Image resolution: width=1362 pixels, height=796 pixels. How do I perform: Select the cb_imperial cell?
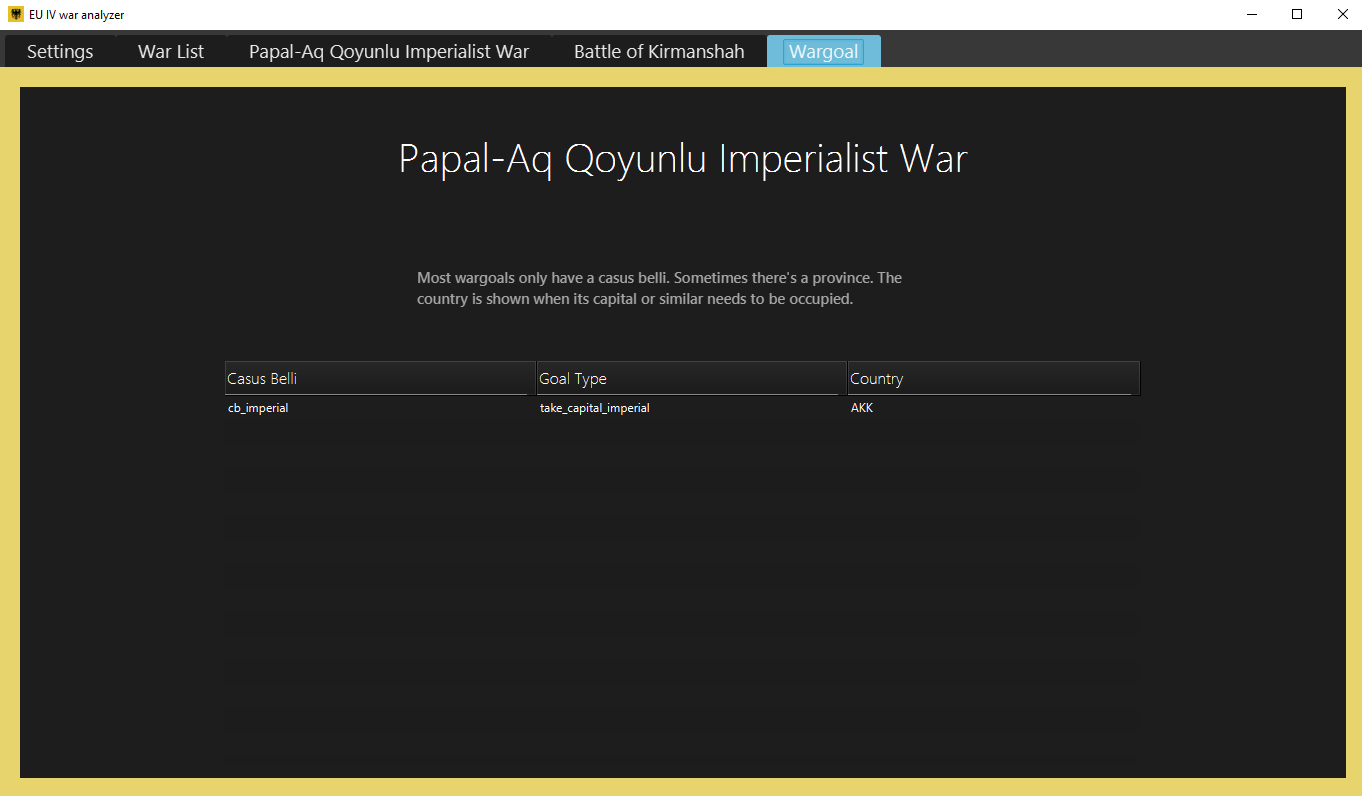[x=380, y=408]
